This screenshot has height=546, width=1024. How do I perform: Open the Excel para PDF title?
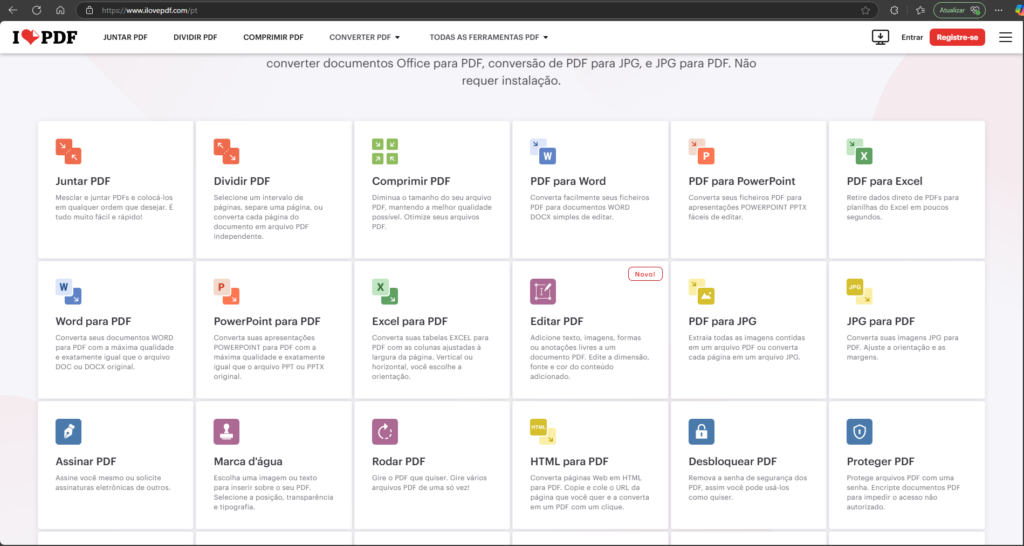409,321
